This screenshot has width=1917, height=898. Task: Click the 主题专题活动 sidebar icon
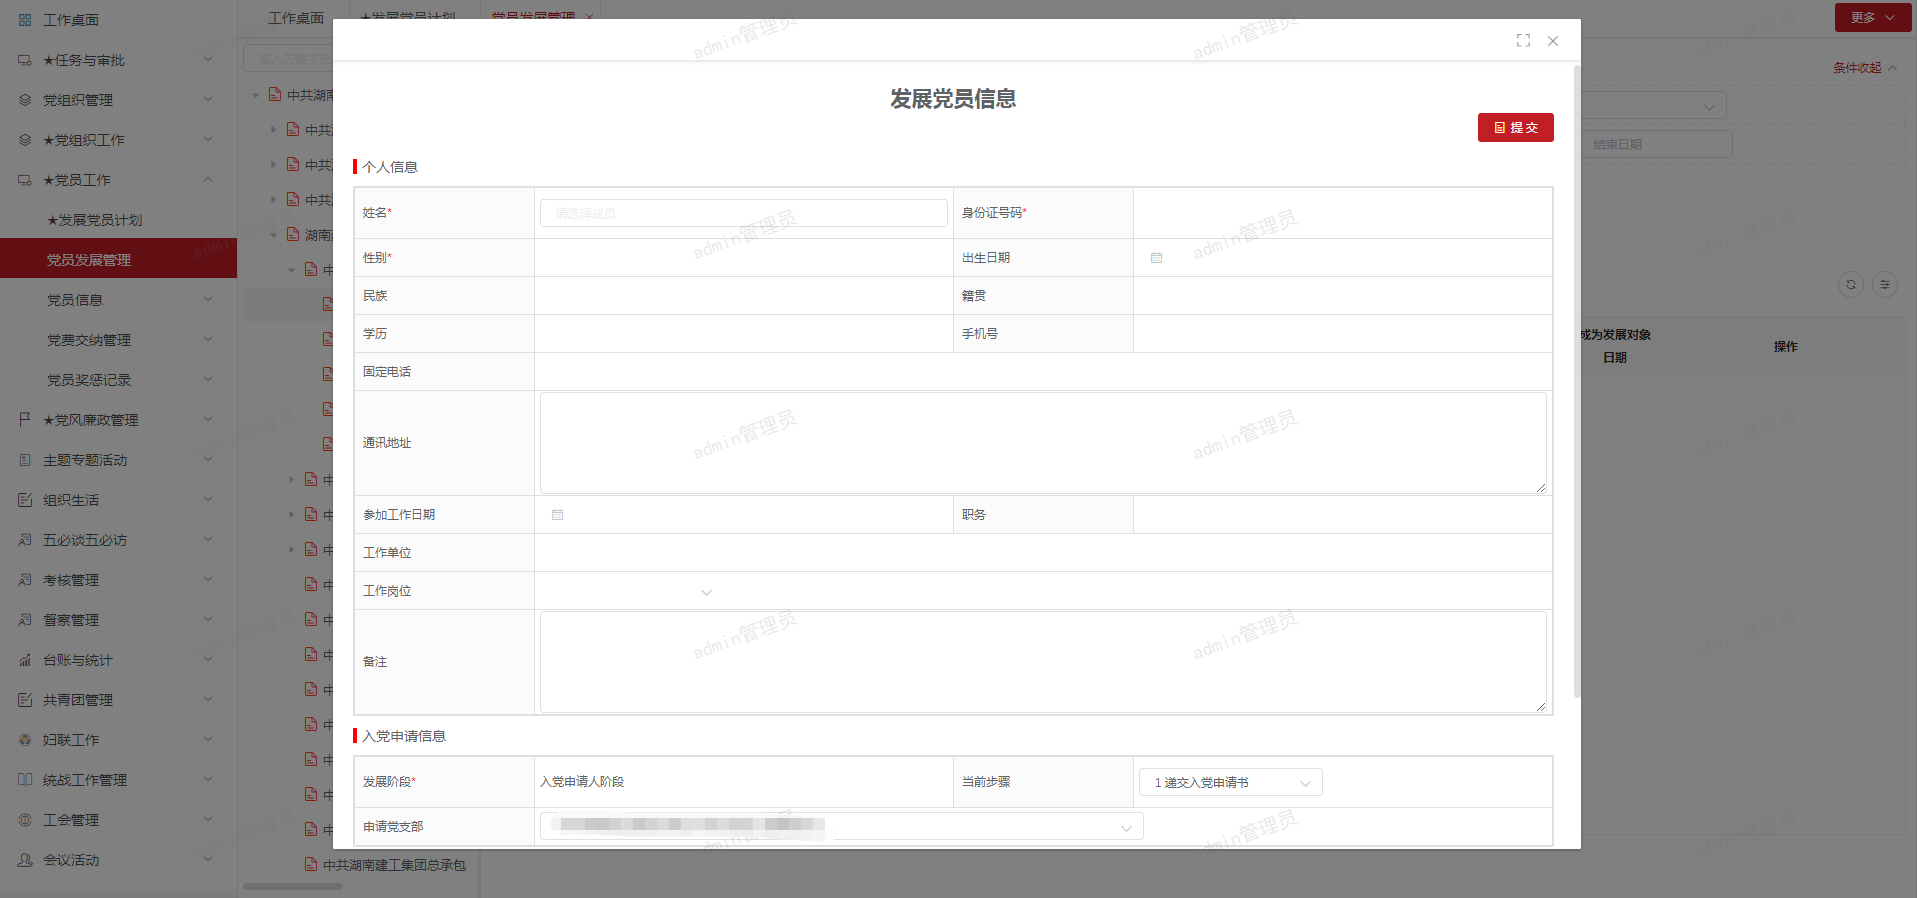tap(25, 460)
